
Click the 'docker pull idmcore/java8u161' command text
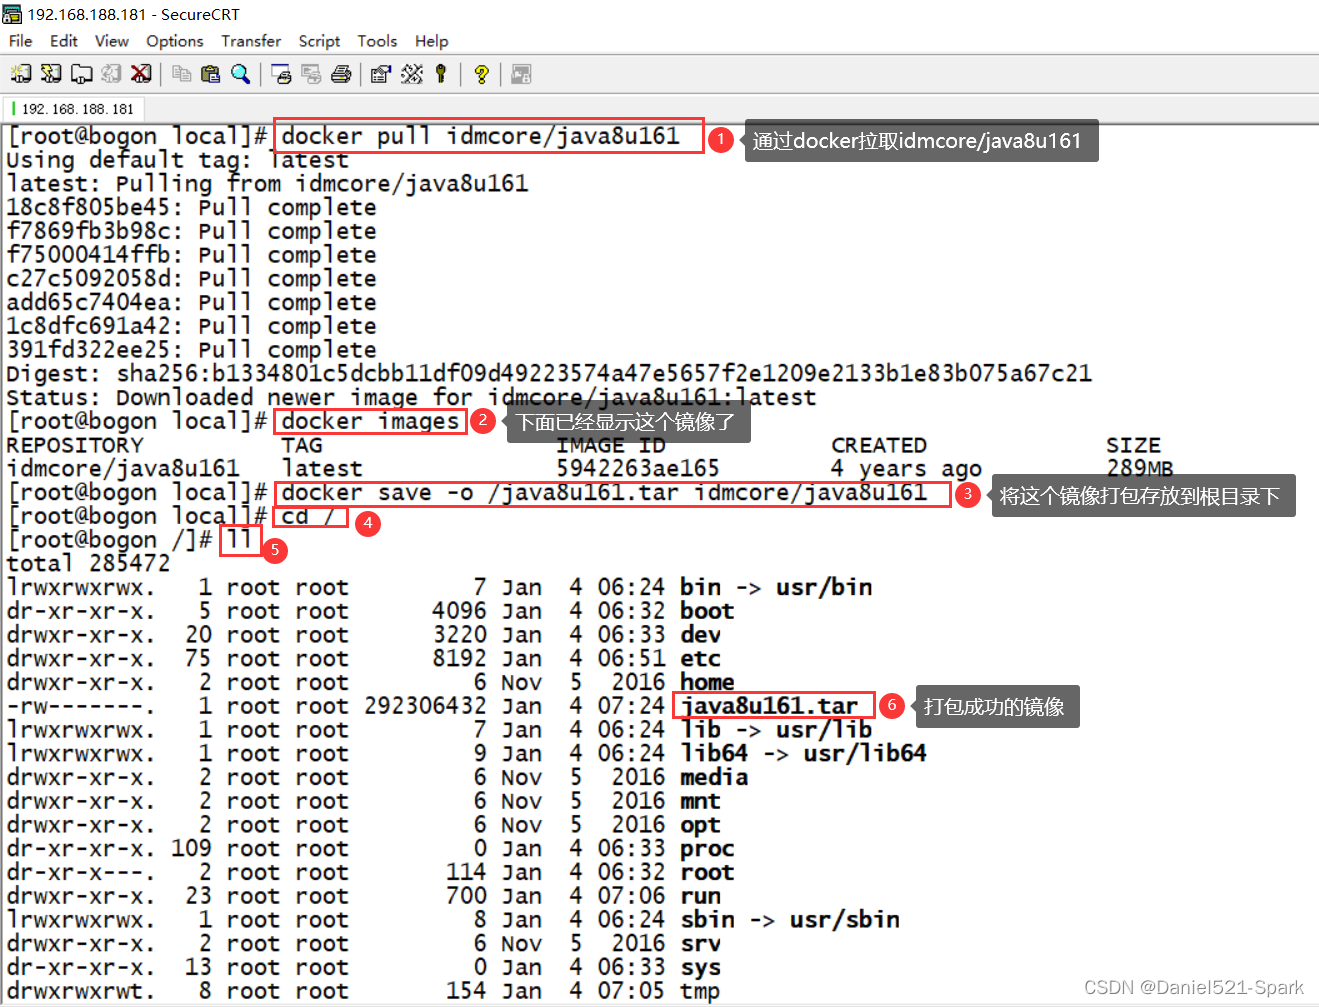point(481,136)
